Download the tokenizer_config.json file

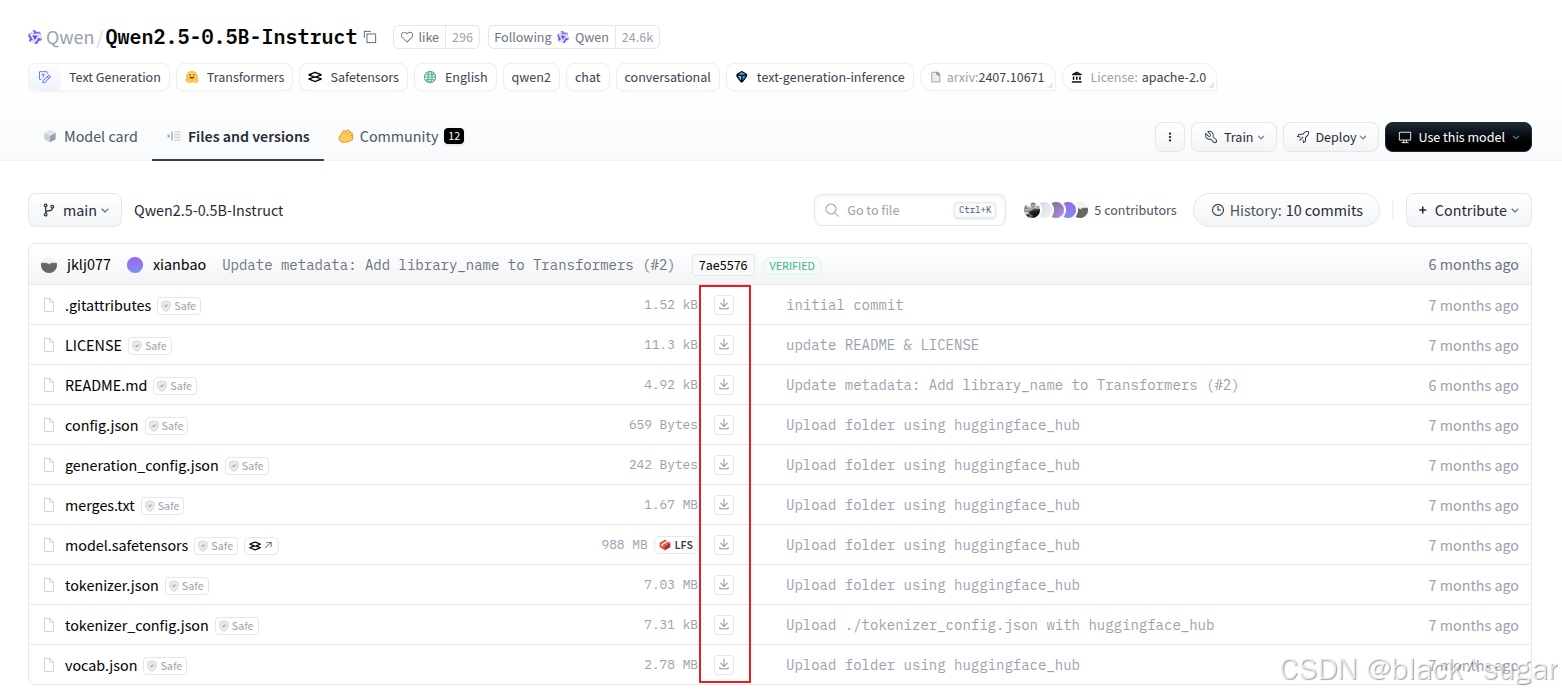[724, 625]
